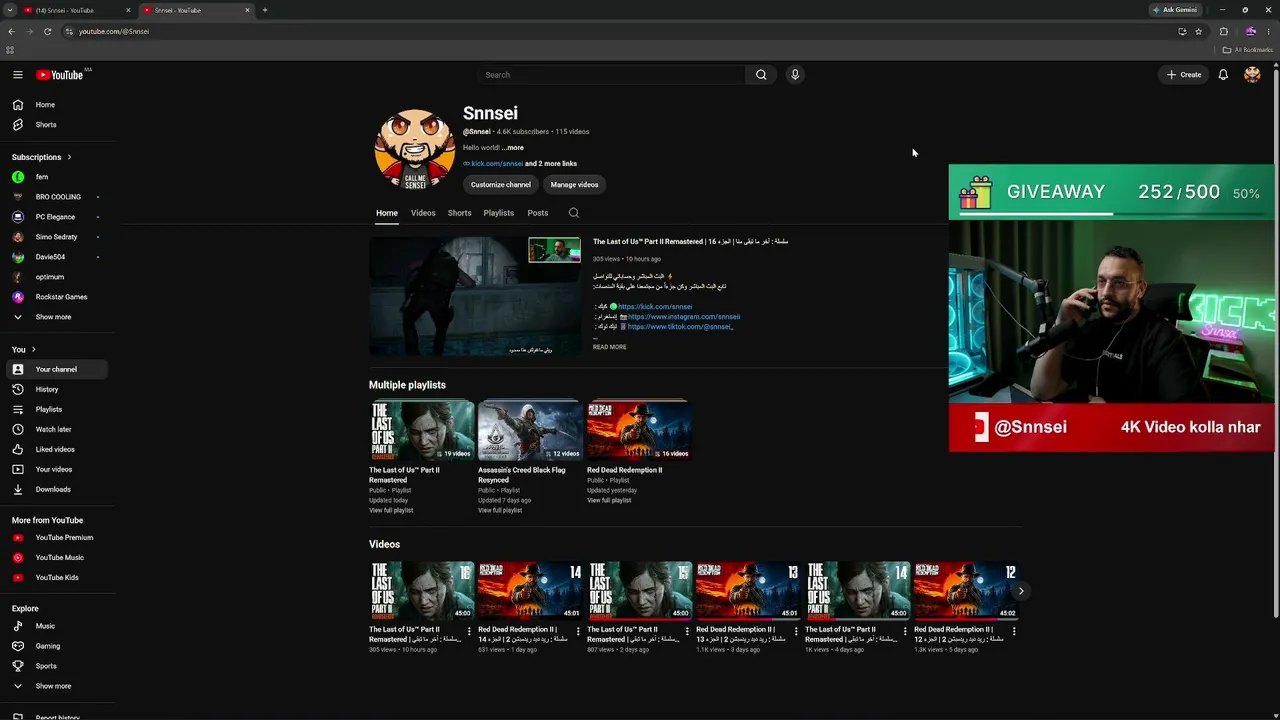This screenshot has height=720, width=1280.
Task: Click Ask Gemini in the browser title bar
Action: coord(1175,10)
